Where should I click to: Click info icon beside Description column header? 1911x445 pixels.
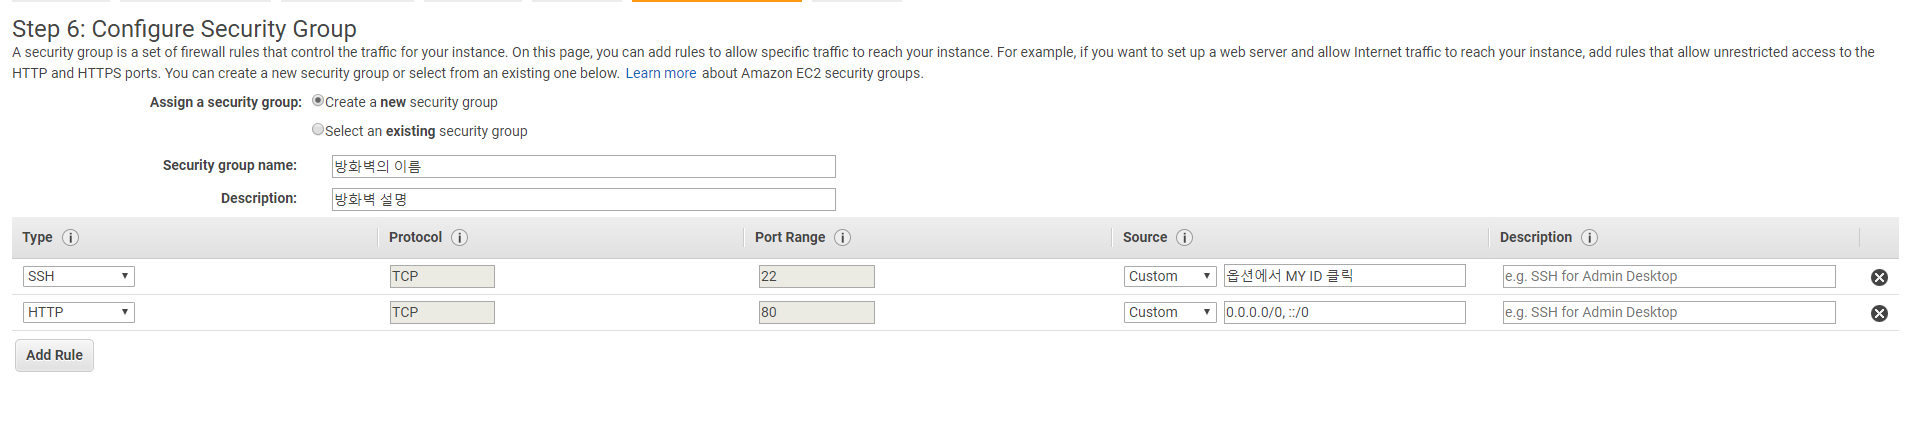coord(1589,238)
